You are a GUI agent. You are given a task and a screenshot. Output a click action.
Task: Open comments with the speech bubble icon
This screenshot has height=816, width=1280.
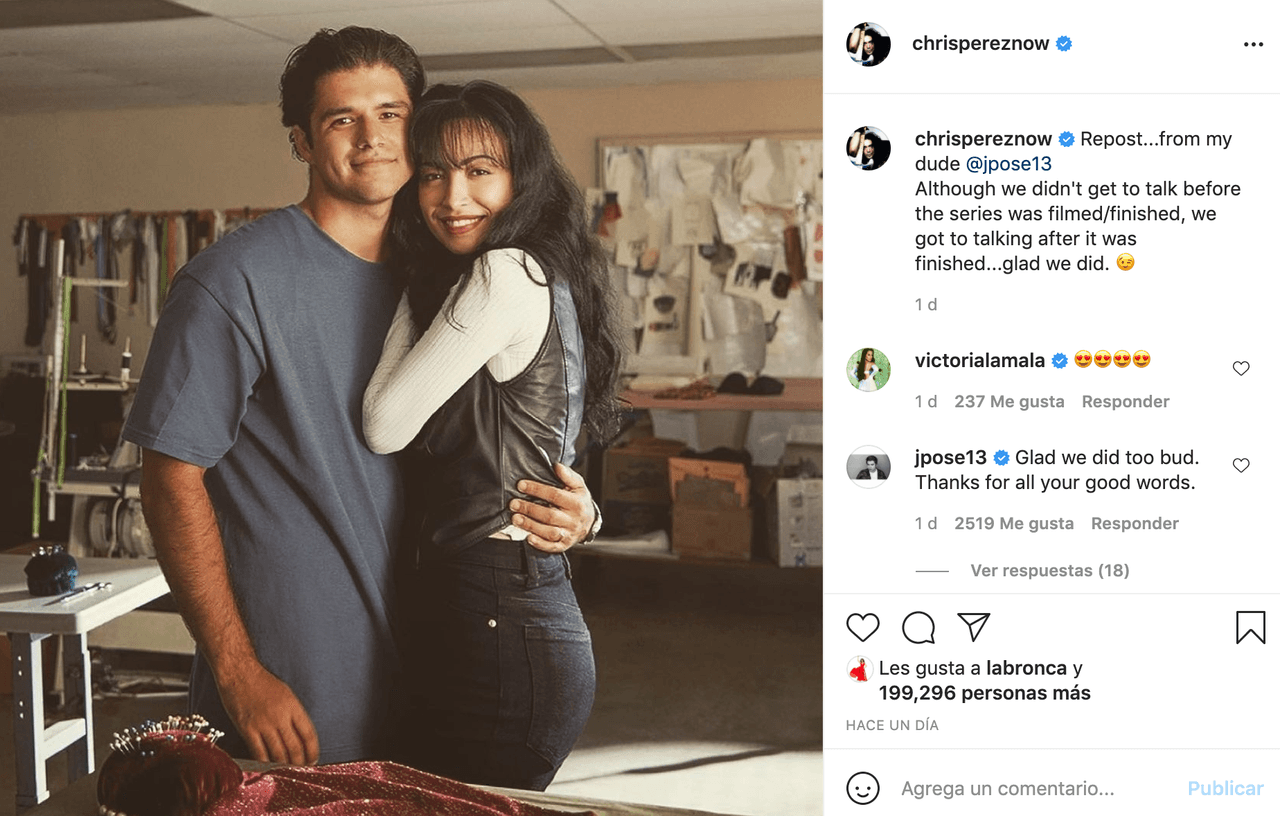pyautogui.click(x=917, y=627)
